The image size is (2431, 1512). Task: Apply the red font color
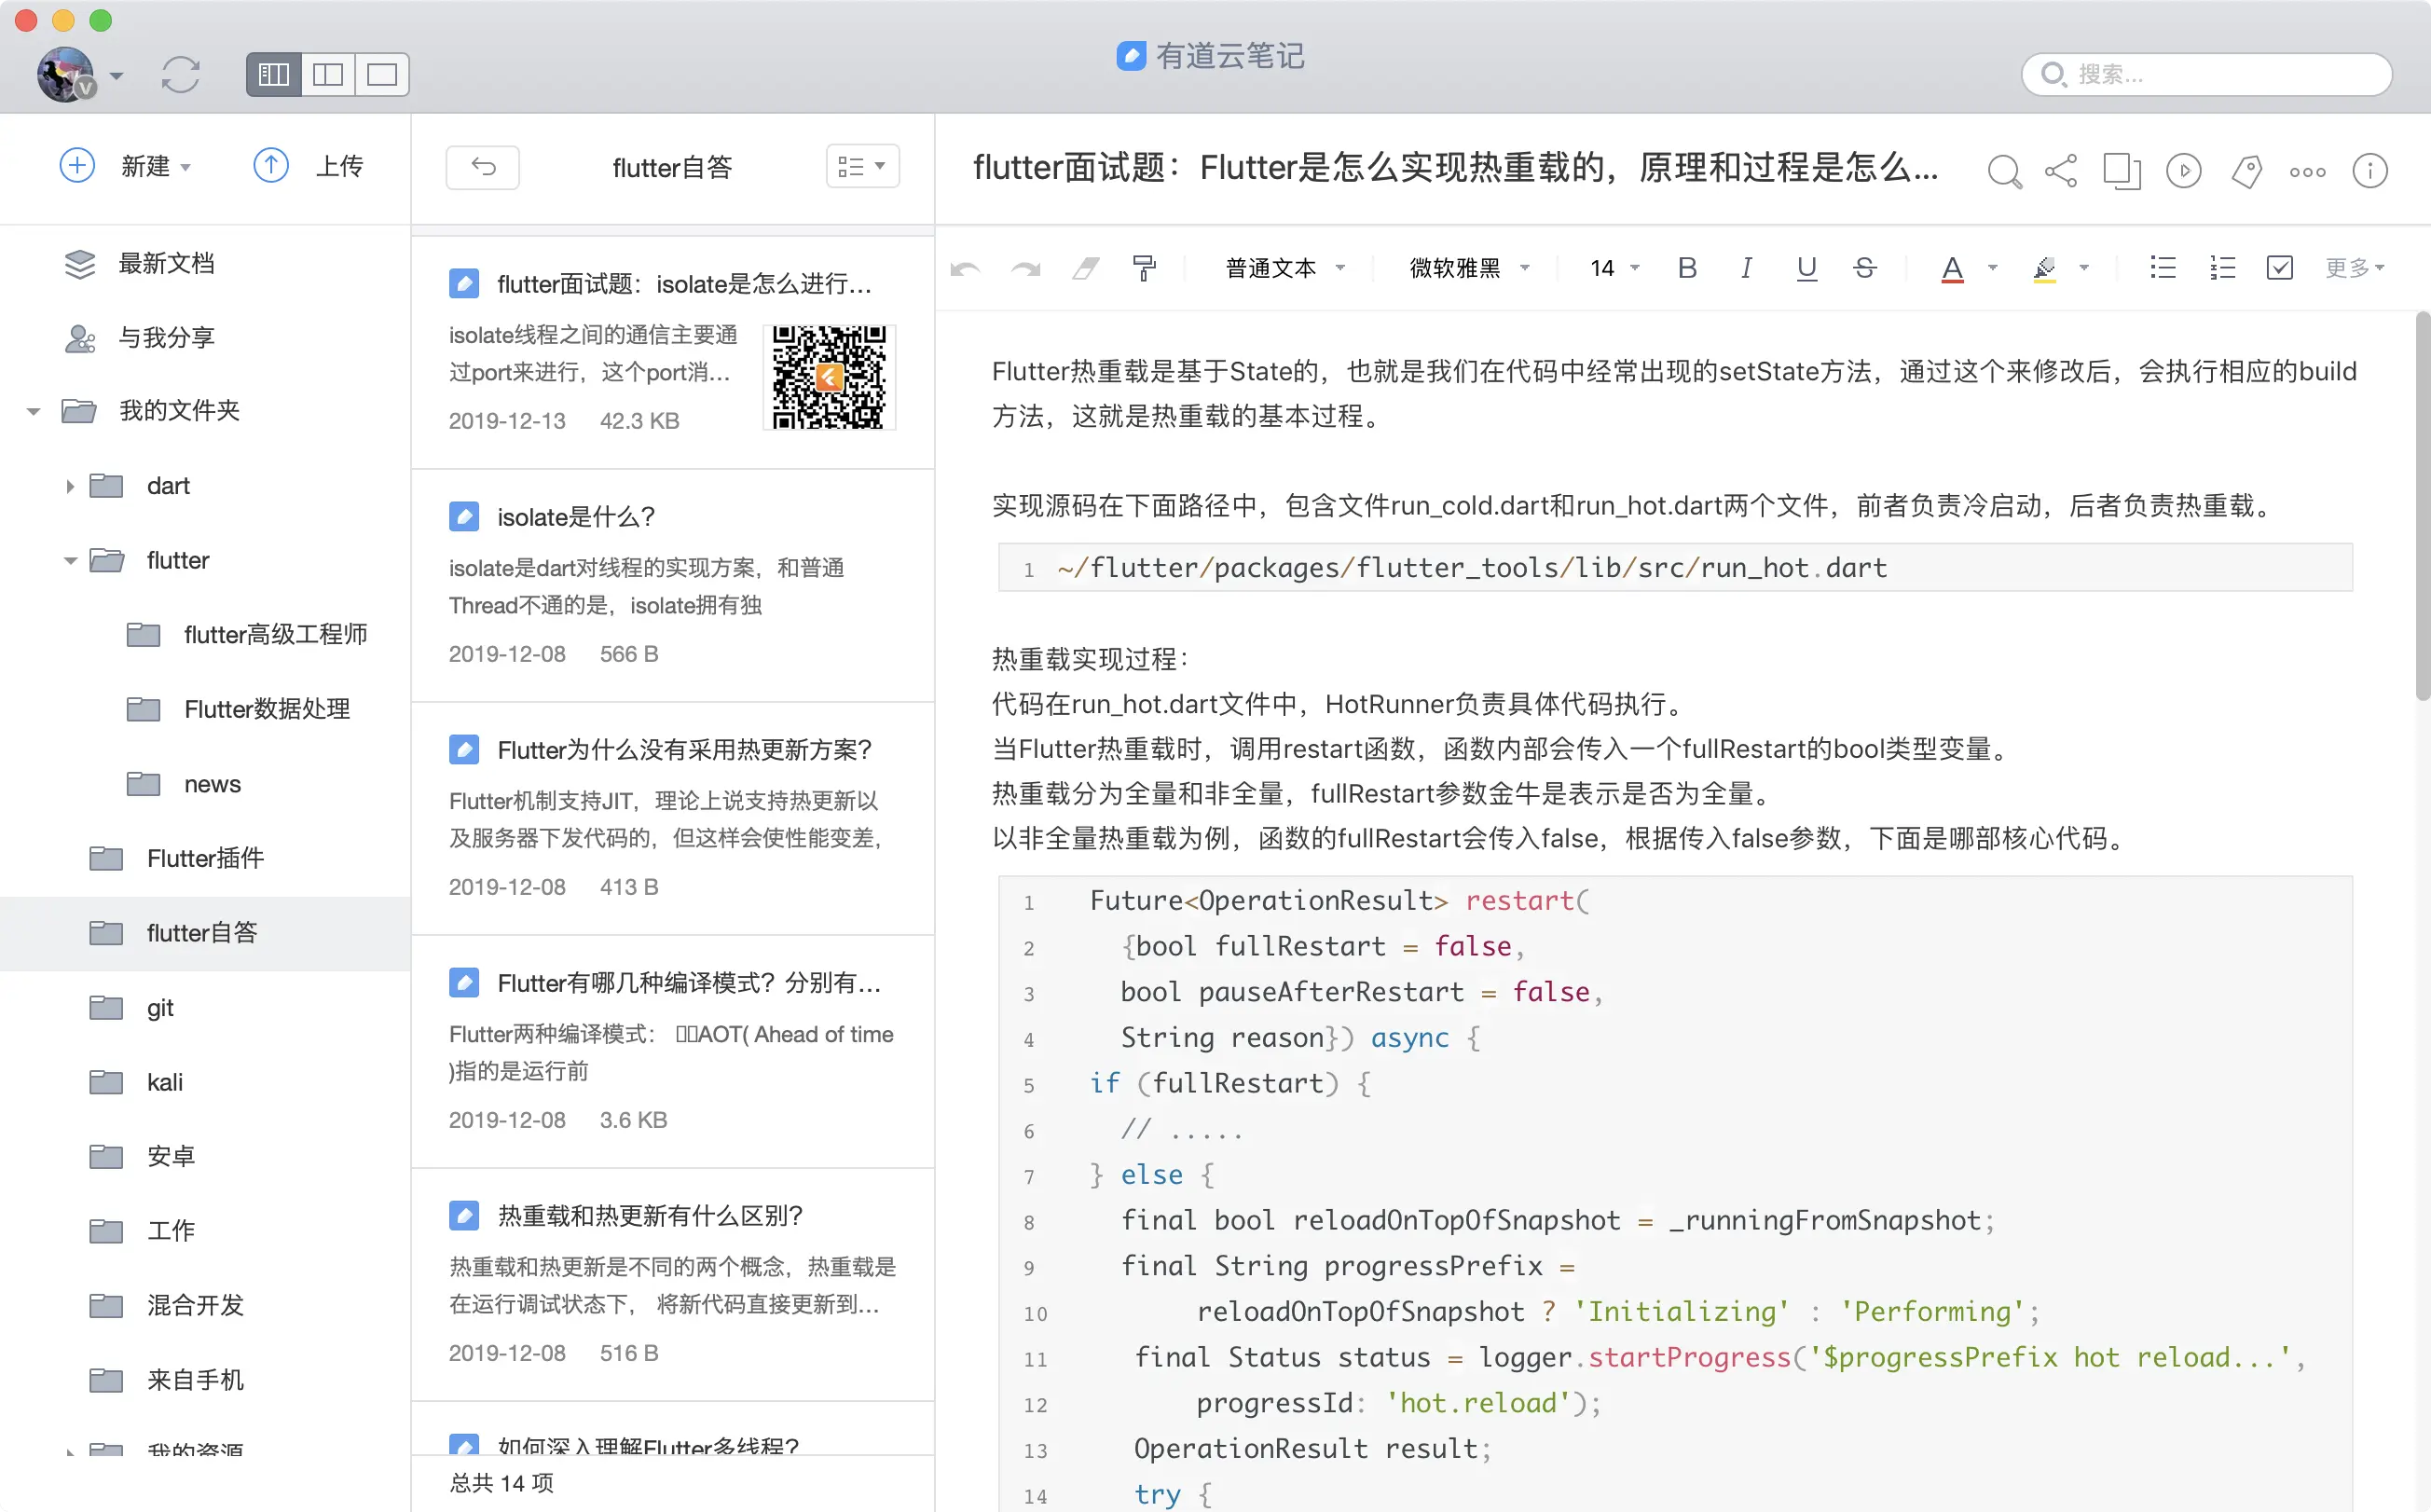click(x=1952, y=269)
